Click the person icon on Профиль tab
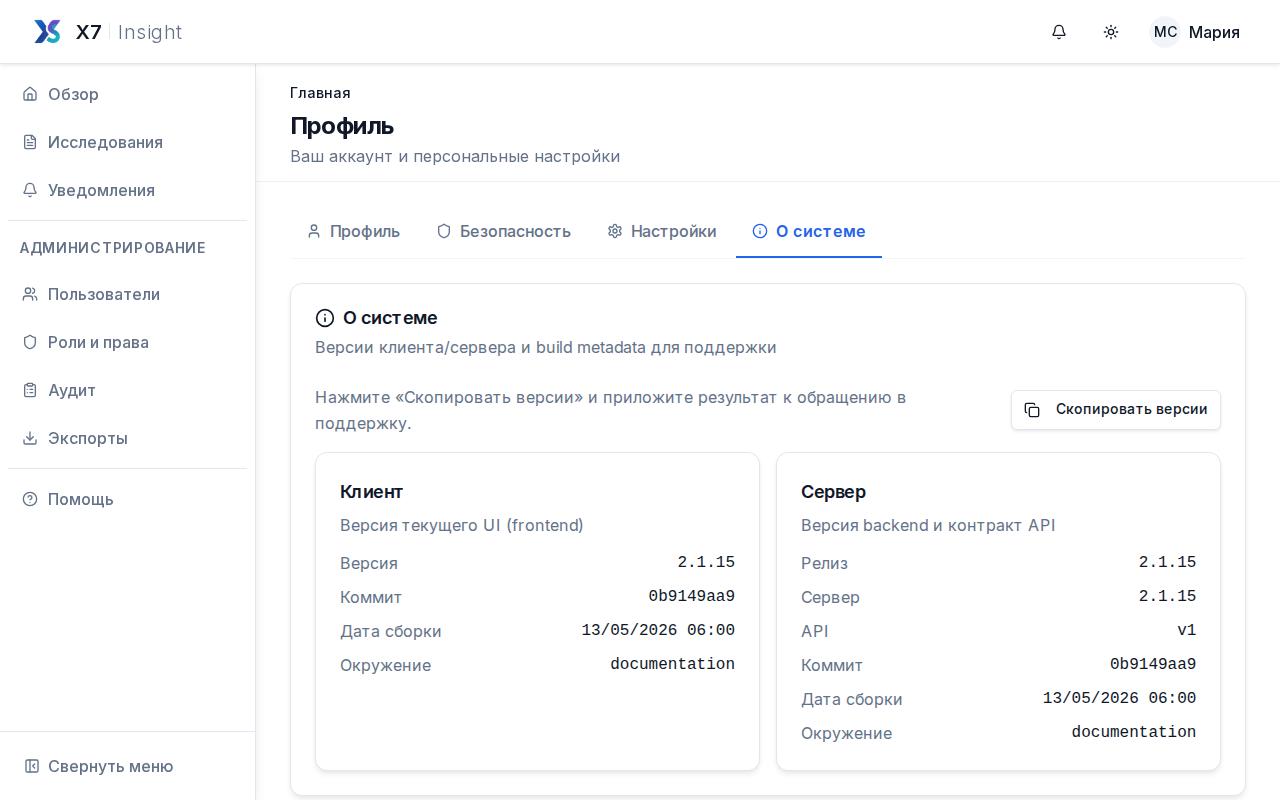This screenshot has width=1280, height=800. click(314, 231)
